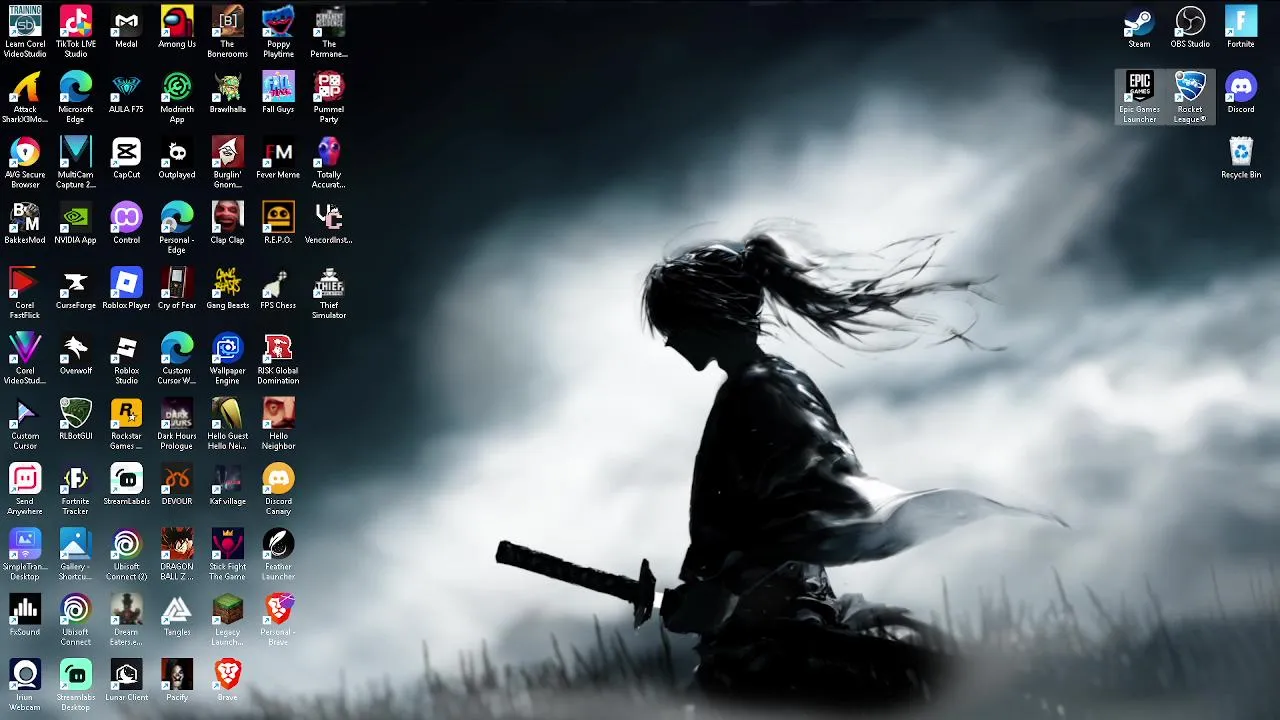Click the AULA F75 icon

coord(126,87)
